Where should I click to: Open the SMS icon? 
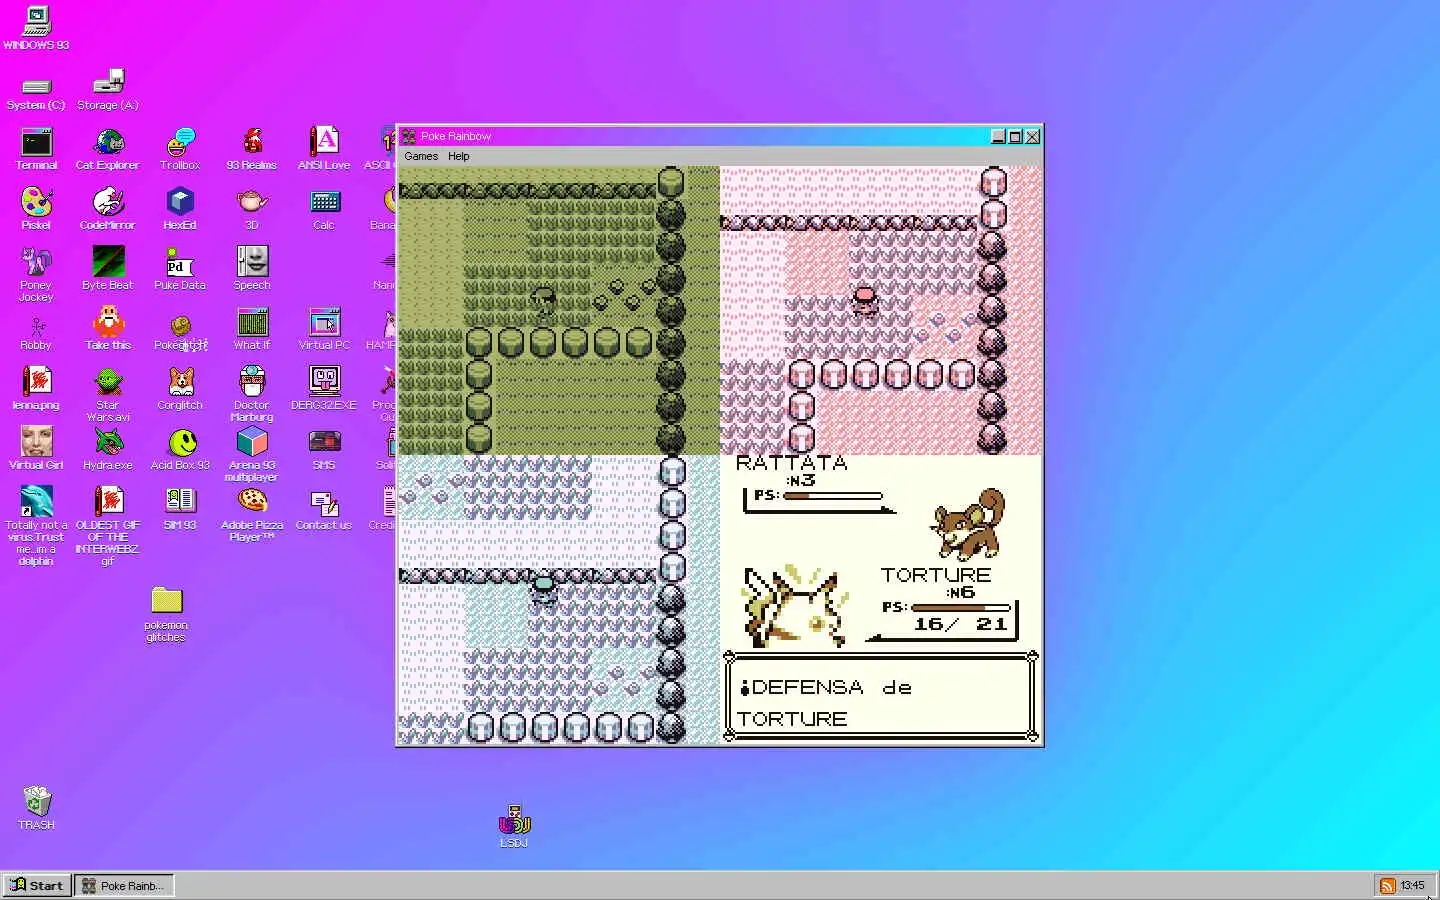[324, 449]
